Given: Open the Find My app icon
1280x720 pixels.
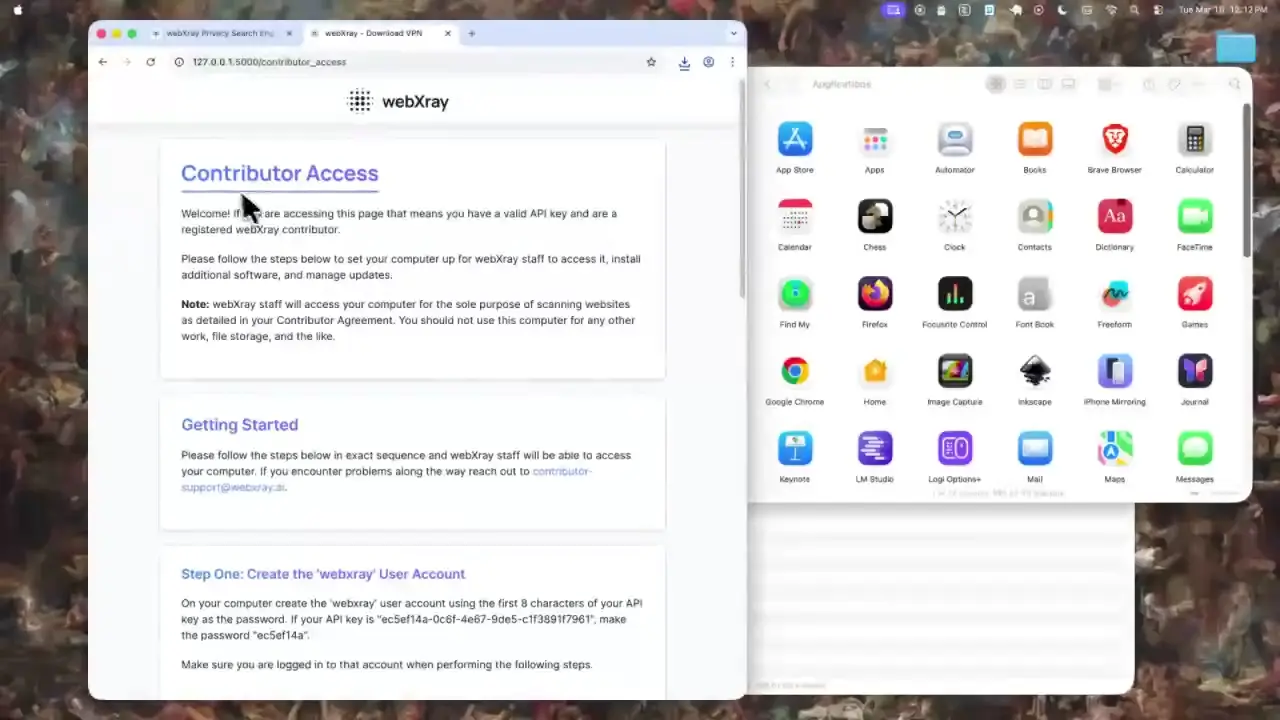Looking at the screenshot, I should (795, 293).
